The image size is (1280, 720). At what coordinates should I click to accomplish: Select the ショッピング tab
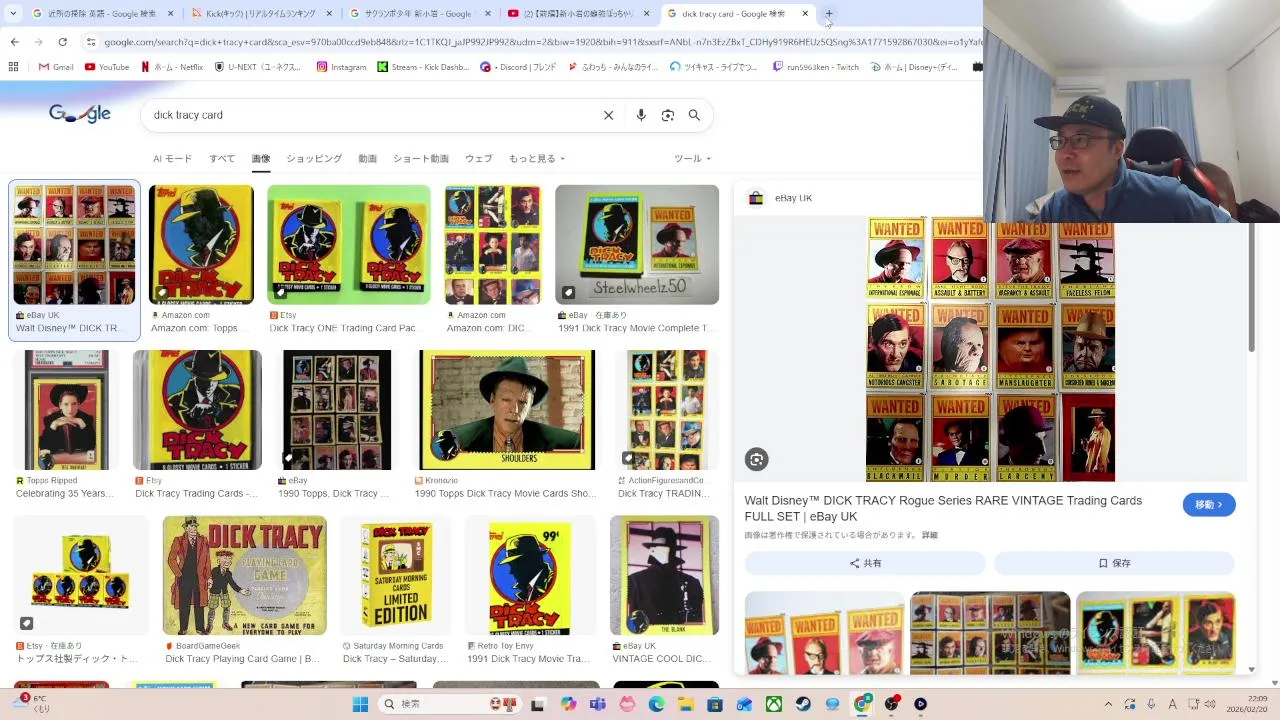click(x=314, y=159)
